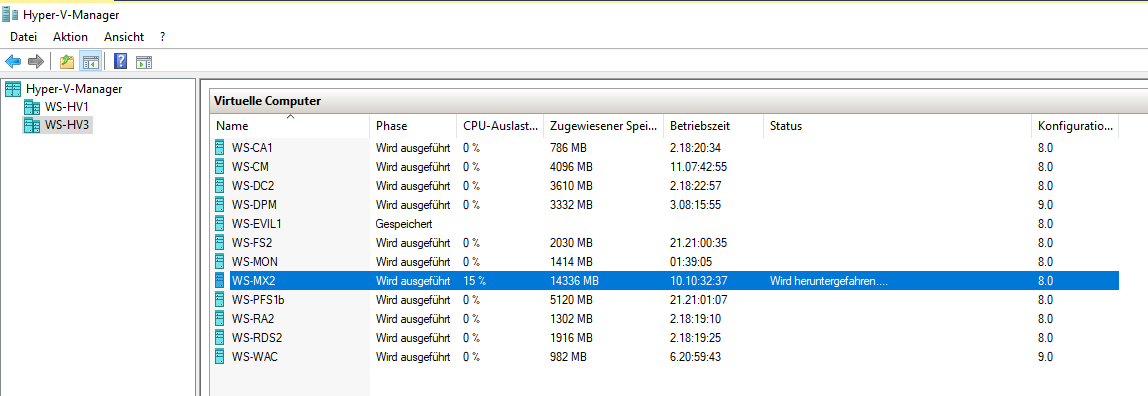
Task: Select the WS-CA1 virtual machine name
Action: [x=253, y=147]
